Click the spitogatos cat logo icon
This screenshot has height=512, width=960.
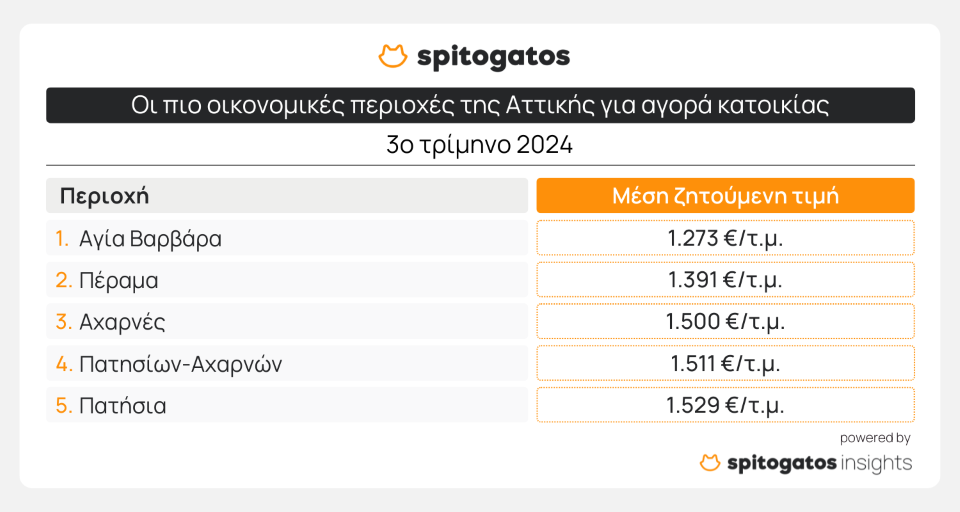[393, 56]
